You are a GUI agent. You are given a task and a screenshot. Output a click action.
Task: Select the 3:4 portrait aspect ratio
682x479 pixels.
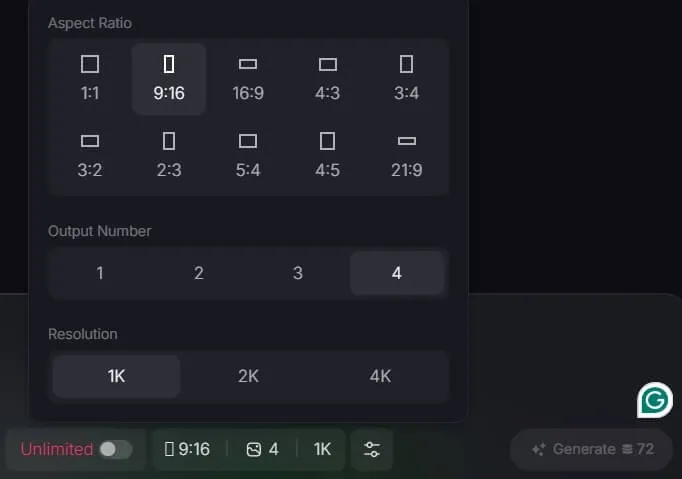[407, 79]
